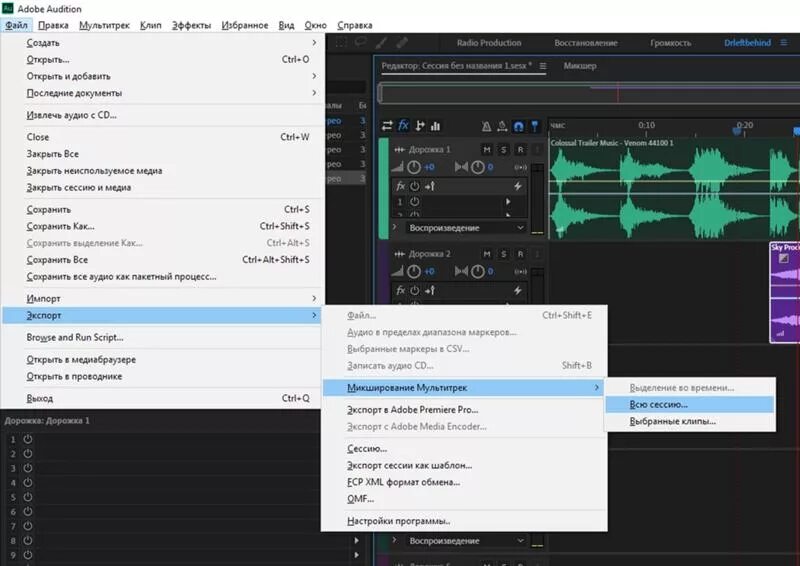Click the purple Sky clip on track 2
The height and width of the screenshot is (566, 800).
[x=785, y=292]
